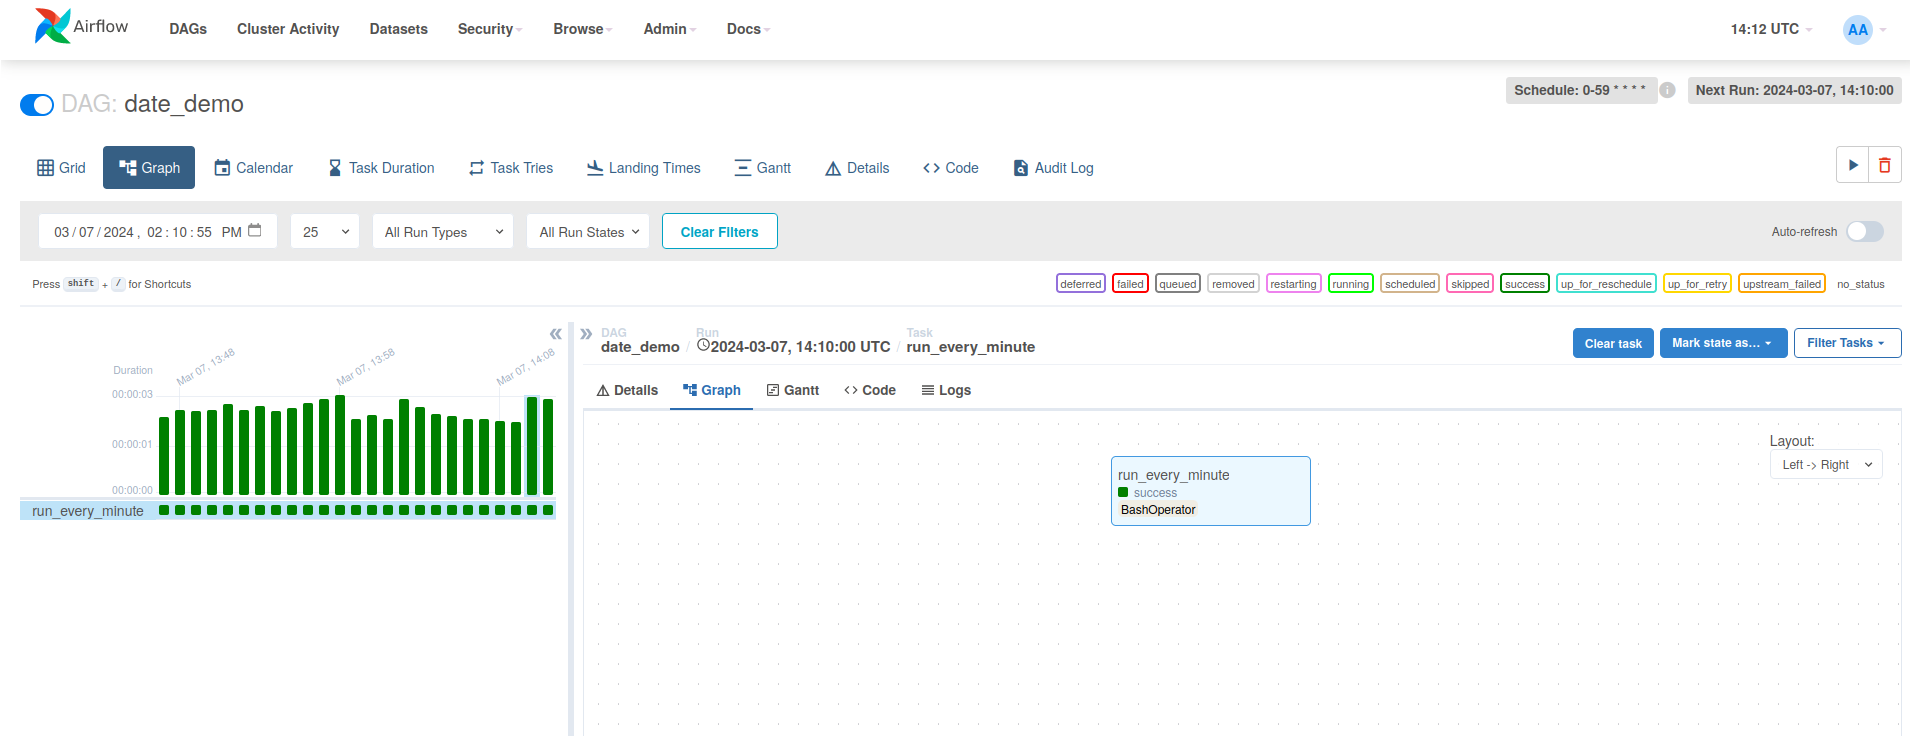This screenshot has width=1910, height=736.
Task: Collapse the grid panel with double-chevron
Action: (x=555, y=334)
